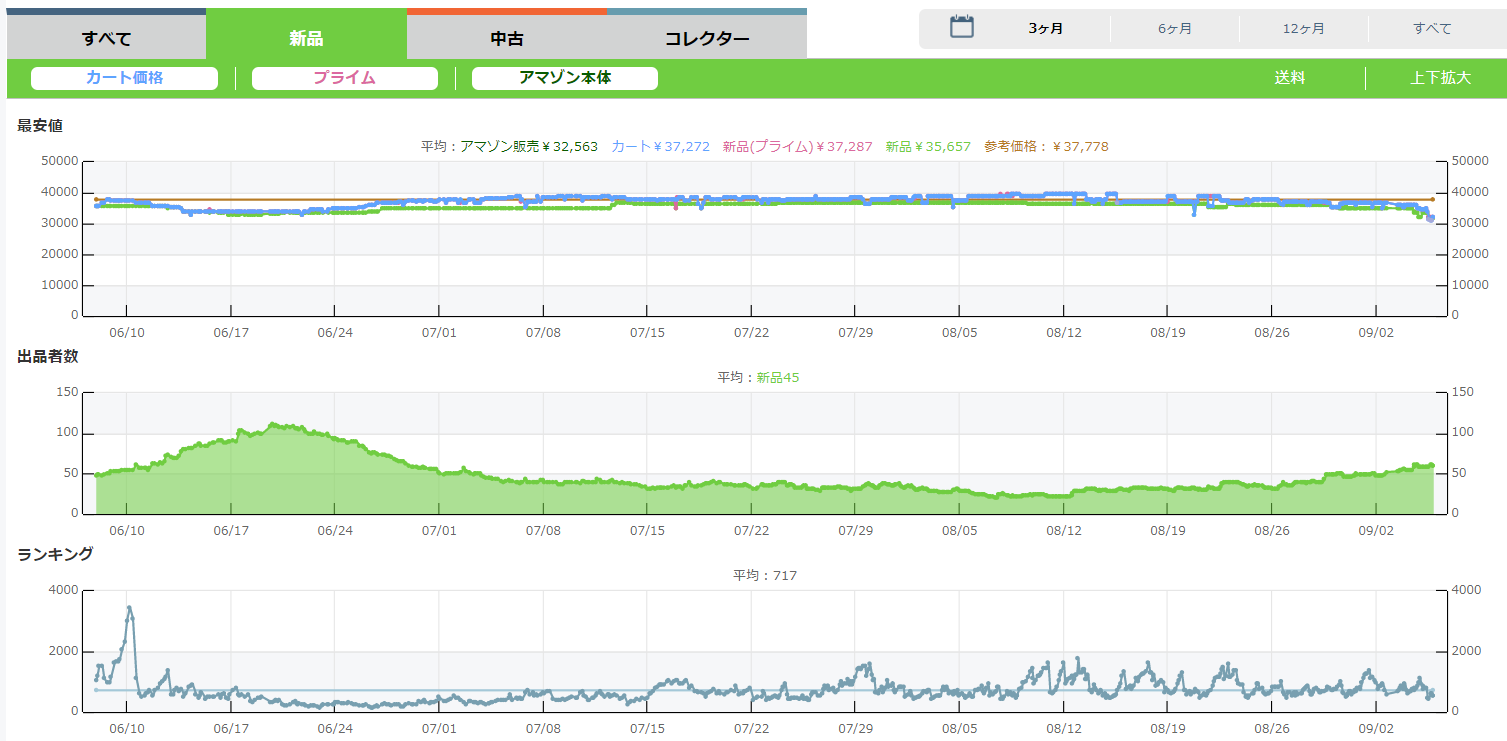1507x741 pixels.
Task: Open the 中古 tab
Action: point(507,39)
